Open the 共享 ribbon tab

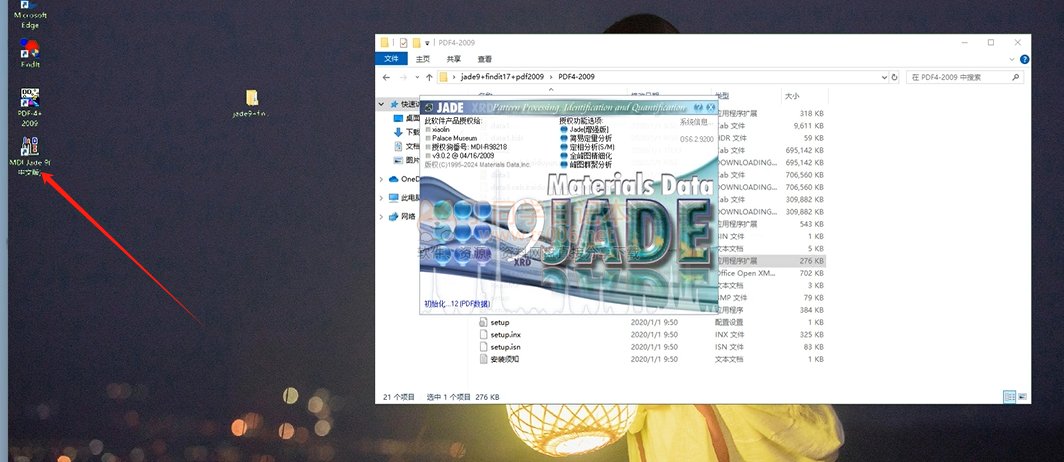pyautogui.click(x=454, y=59)
